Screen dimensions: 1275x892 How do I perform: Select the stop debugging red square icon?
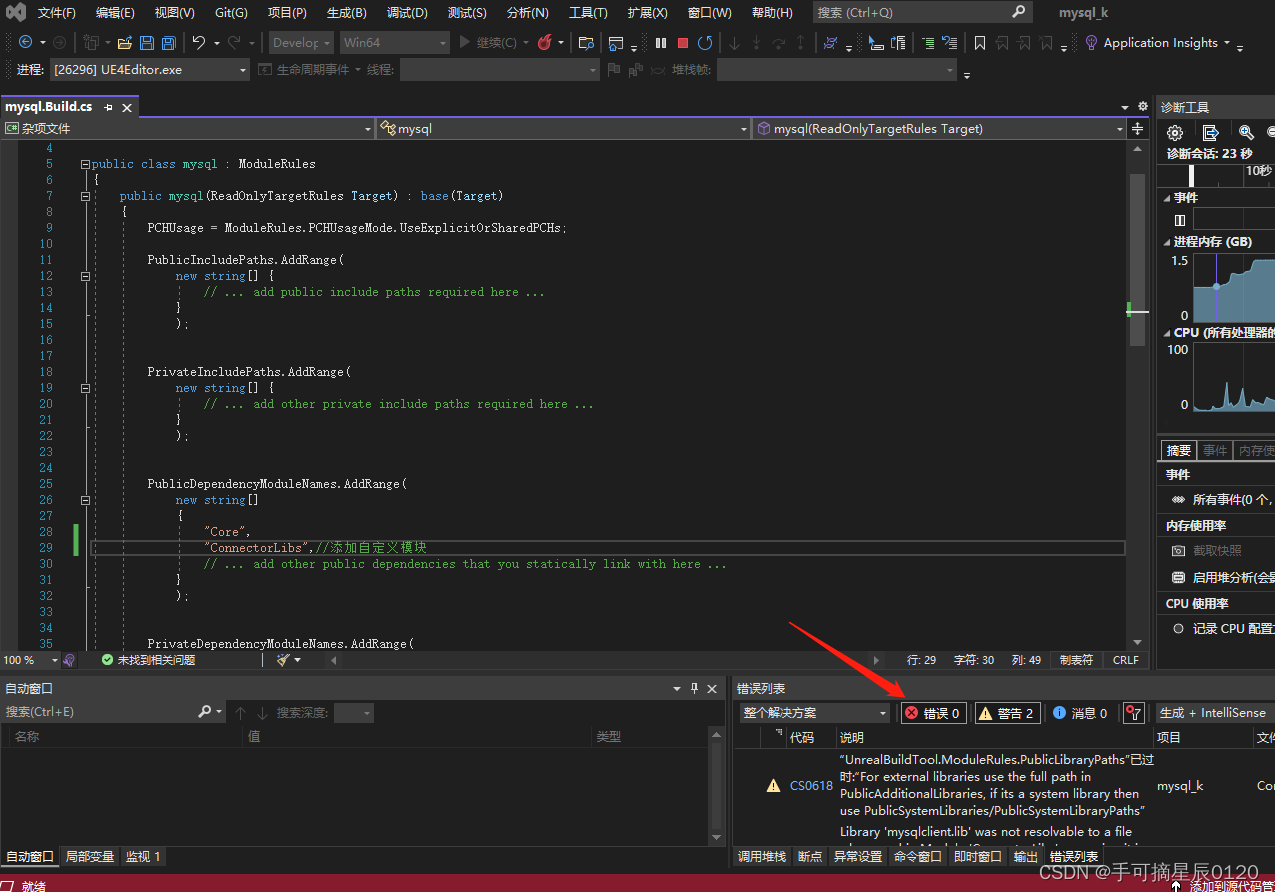click(682, 43)
